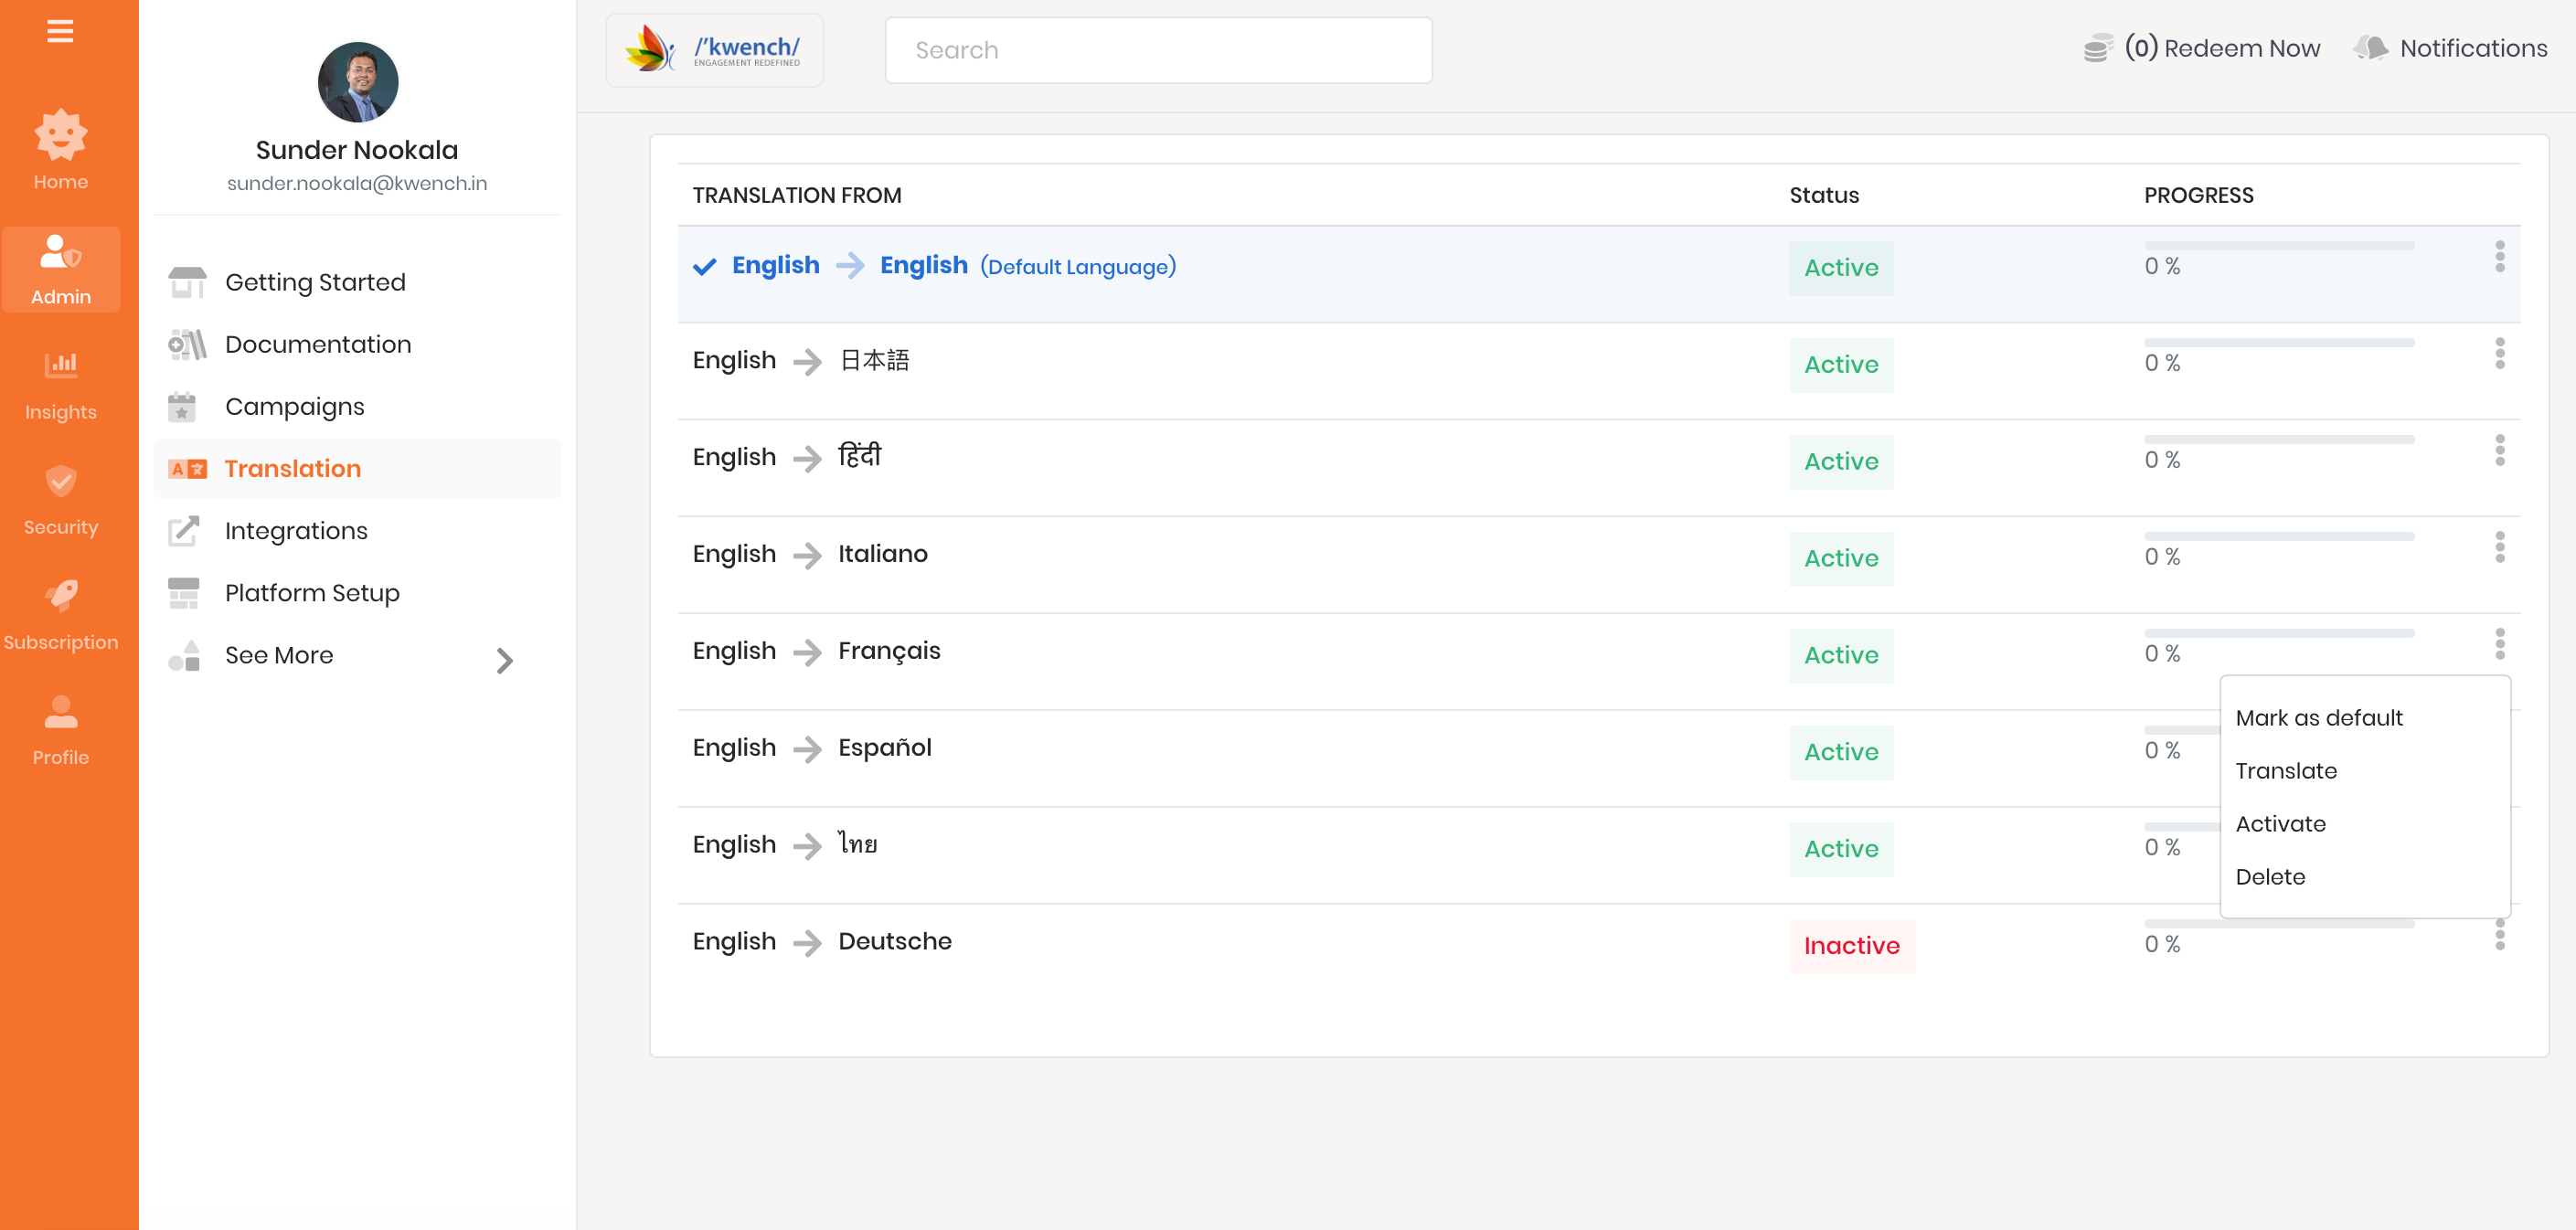The height and width of the screenshot is (1230, 2576).
Task: Open Getting Started page
Action: tap(315, 282)
